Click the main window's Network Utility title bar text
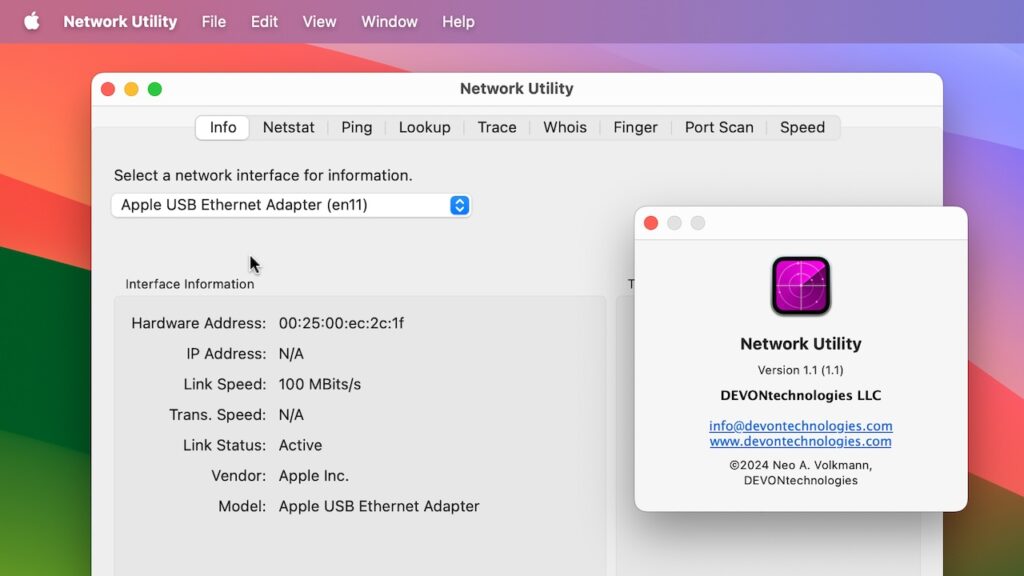The width and height of the screenshot is (1024, 576). tap(517, 89)
